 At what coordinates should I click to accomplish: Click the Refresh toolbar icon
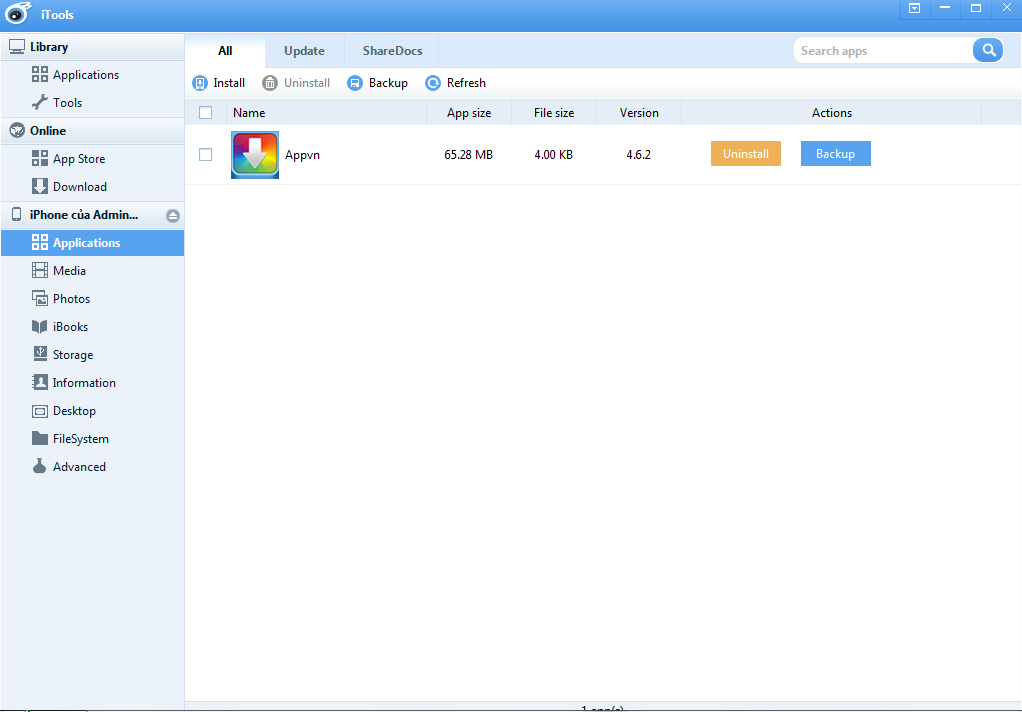(433, 83)
